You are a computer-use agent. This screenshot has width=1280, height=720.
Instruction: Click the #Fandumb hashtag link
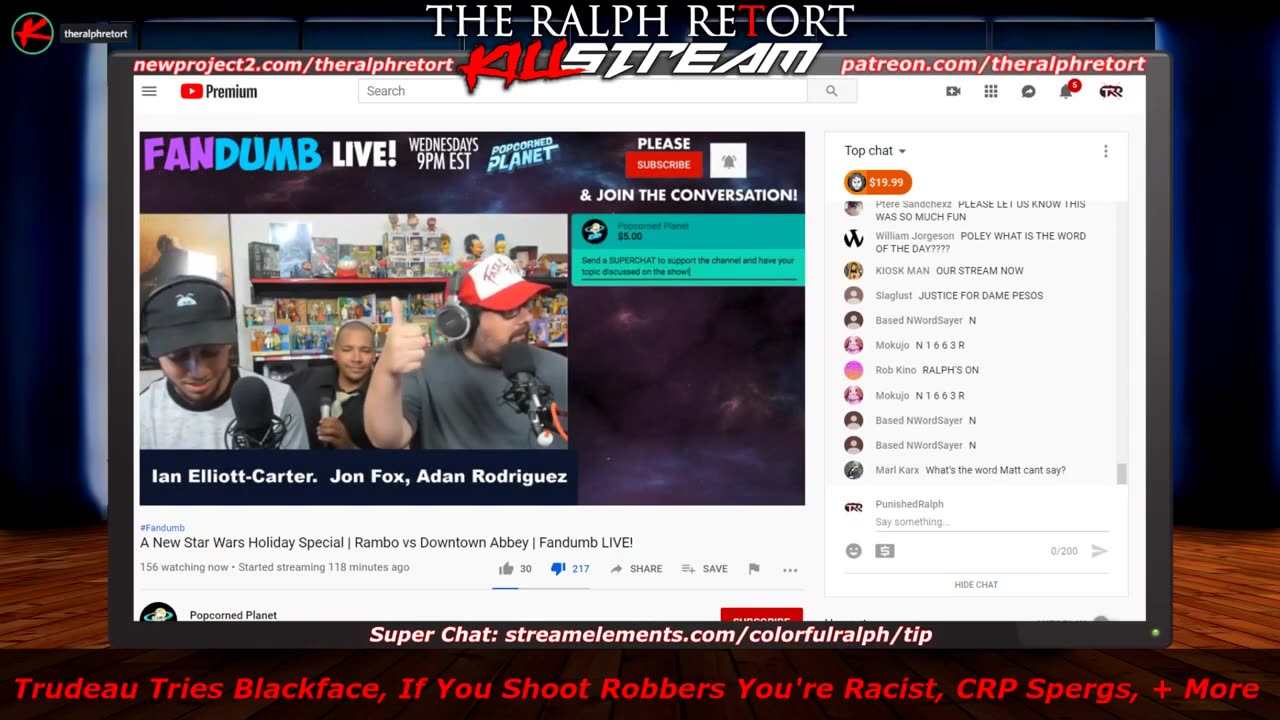click(x=162, y=527)
